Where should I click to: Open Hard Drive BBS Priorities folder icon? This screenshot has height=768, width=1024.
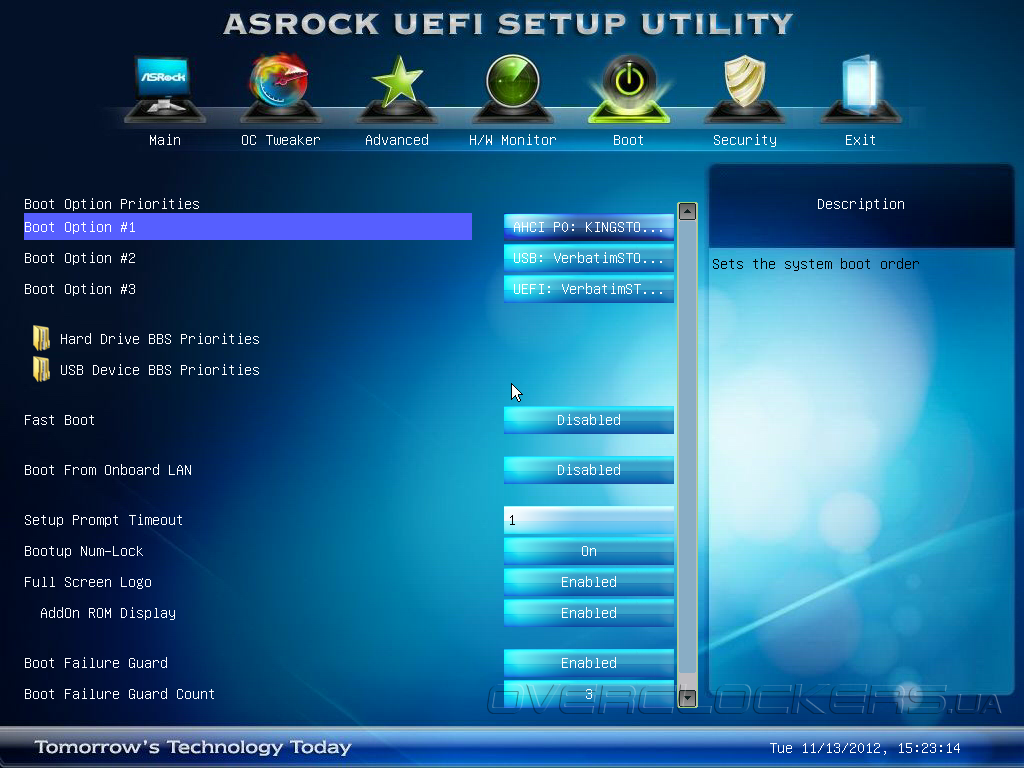[x=42, y=338]
